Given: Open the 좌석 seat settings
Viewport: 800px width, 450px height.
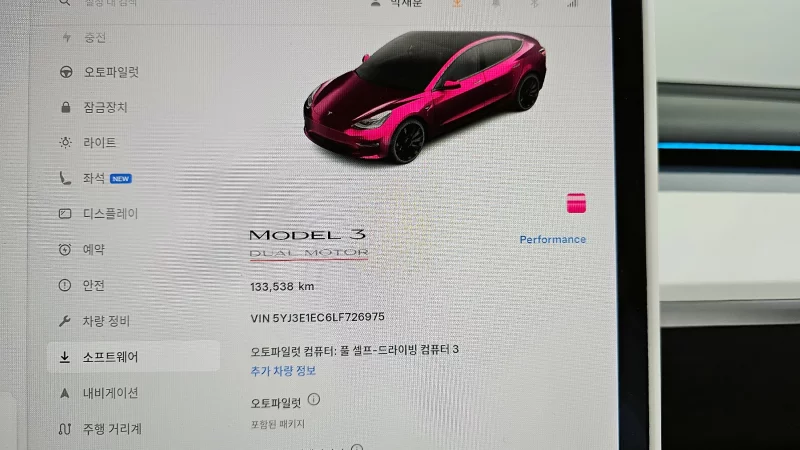Looking at the screenshot, I should [x=96, y=178].
